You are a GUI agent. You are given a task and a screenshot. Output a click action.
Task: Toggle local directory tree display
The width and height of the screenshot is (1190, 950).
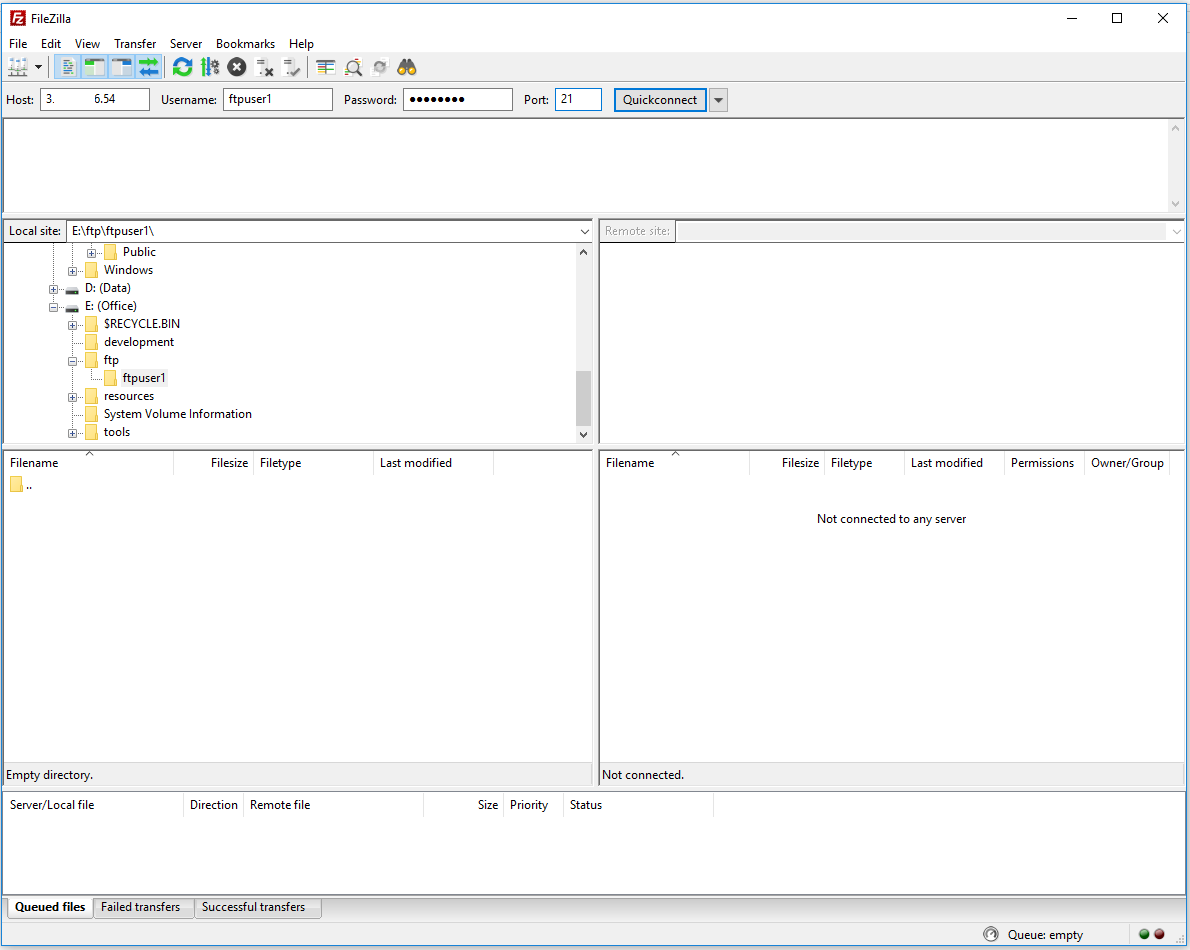(94, 68)
